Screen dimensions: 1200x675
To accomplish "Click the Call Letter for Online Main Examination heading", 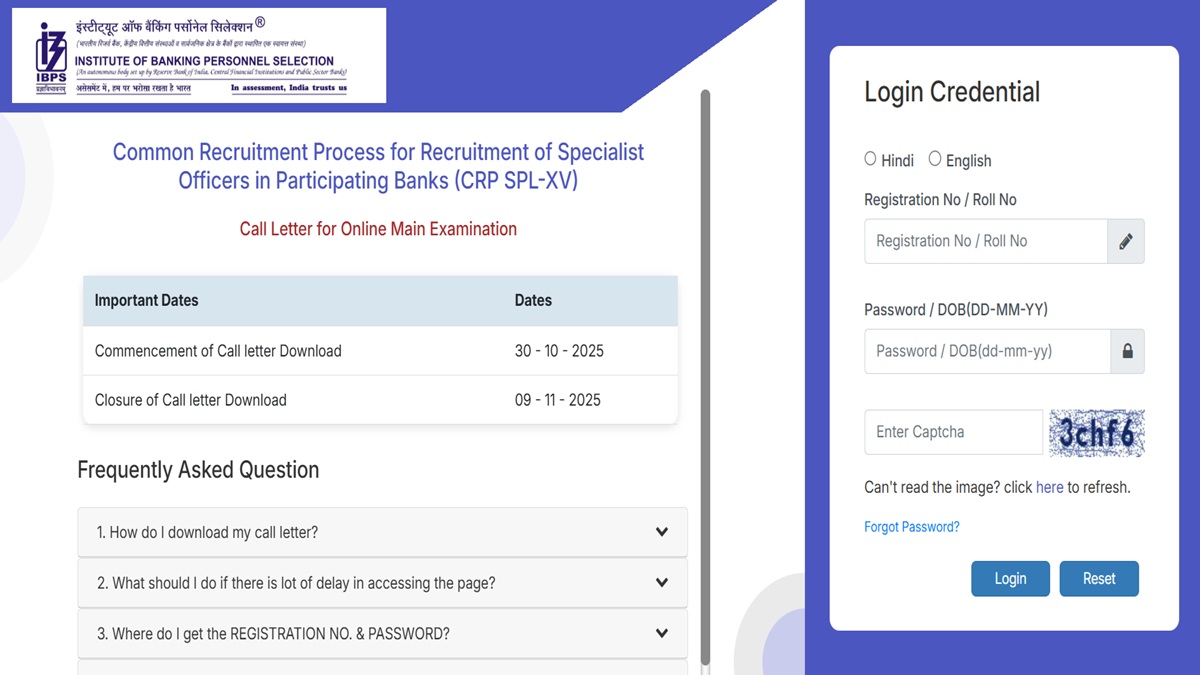I will tap(378, 229).
